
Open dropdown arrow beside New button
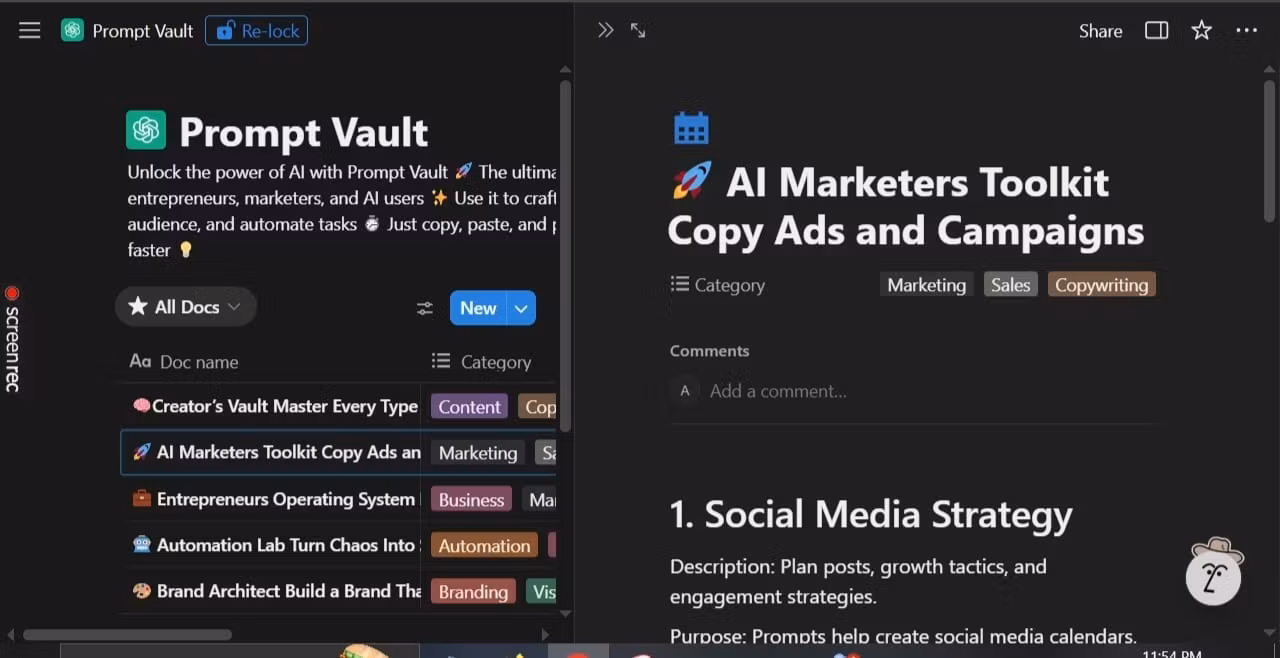[521, 308]
